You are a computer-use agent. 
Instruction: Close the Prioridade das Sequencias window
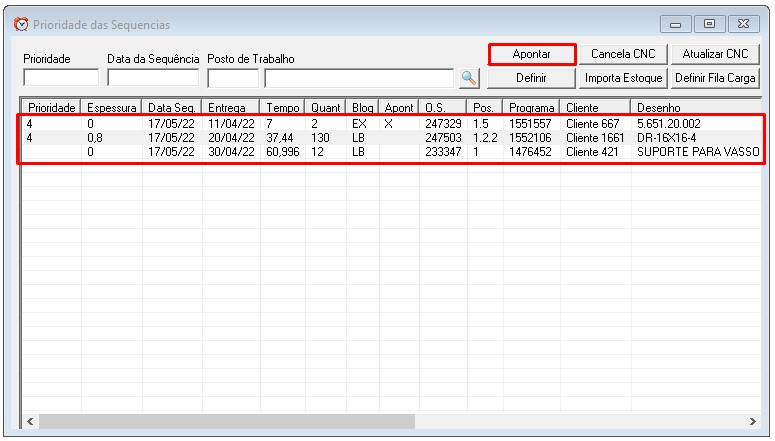pyautogui.click(x=743, y=24)
